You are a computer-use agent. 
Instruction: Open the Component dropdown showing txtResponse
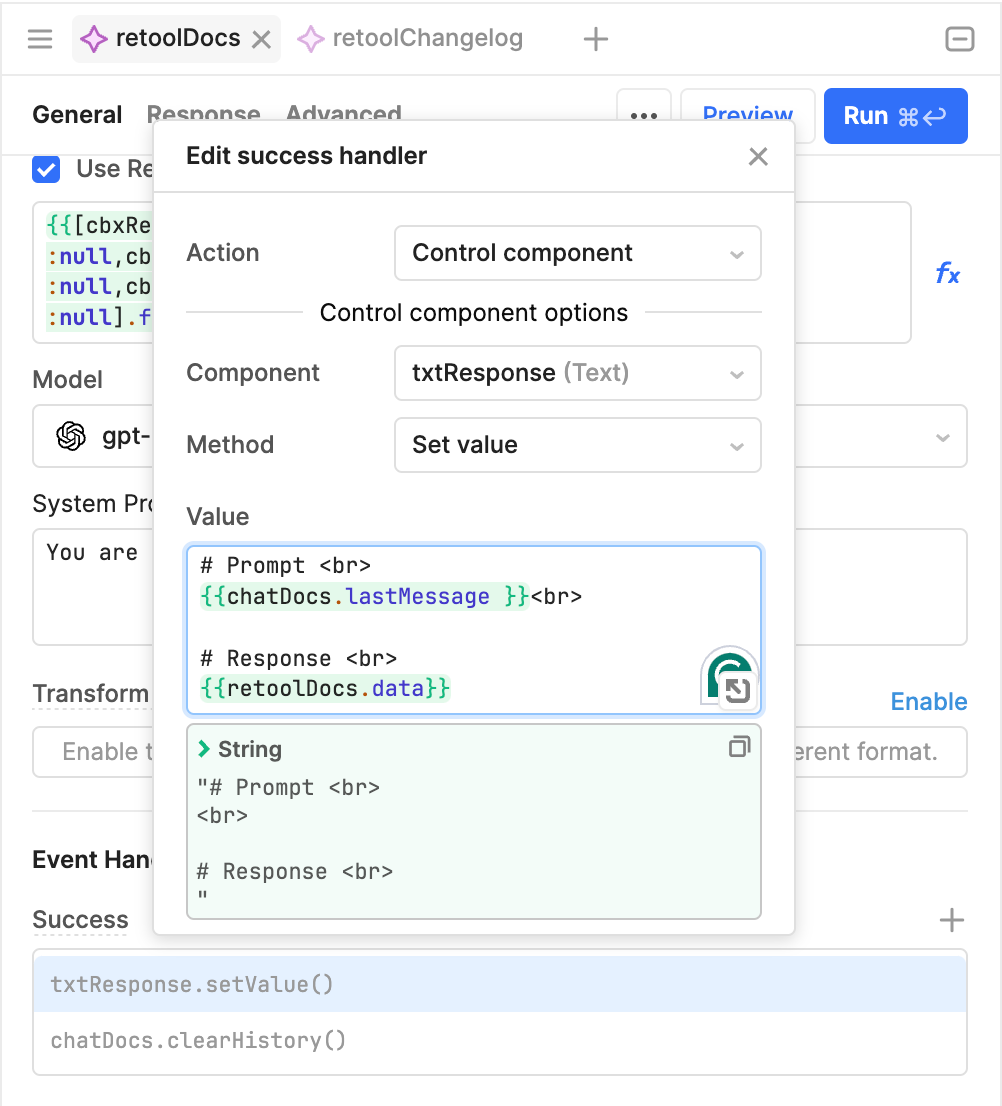coord(578,373)
